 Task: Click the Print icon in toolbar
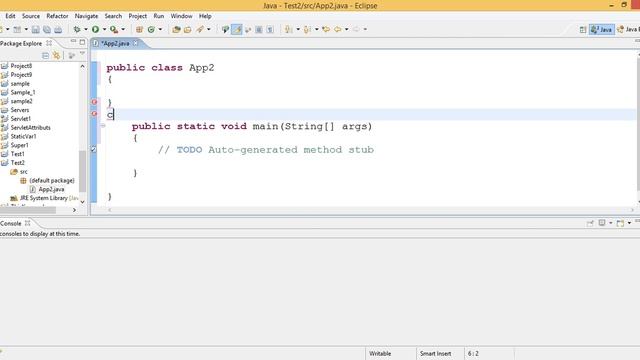58,29
